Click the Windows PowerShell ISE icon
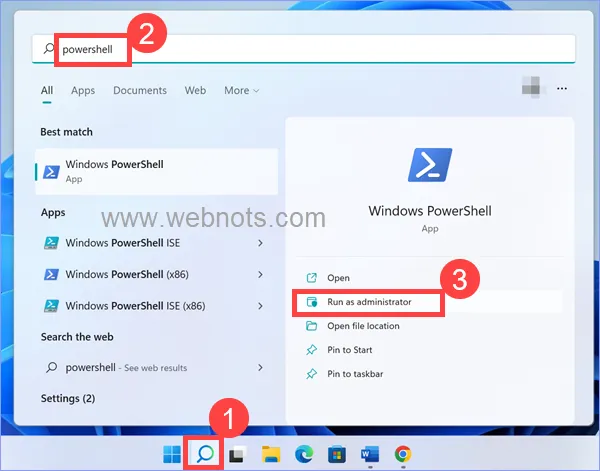 tap(51, 243)
